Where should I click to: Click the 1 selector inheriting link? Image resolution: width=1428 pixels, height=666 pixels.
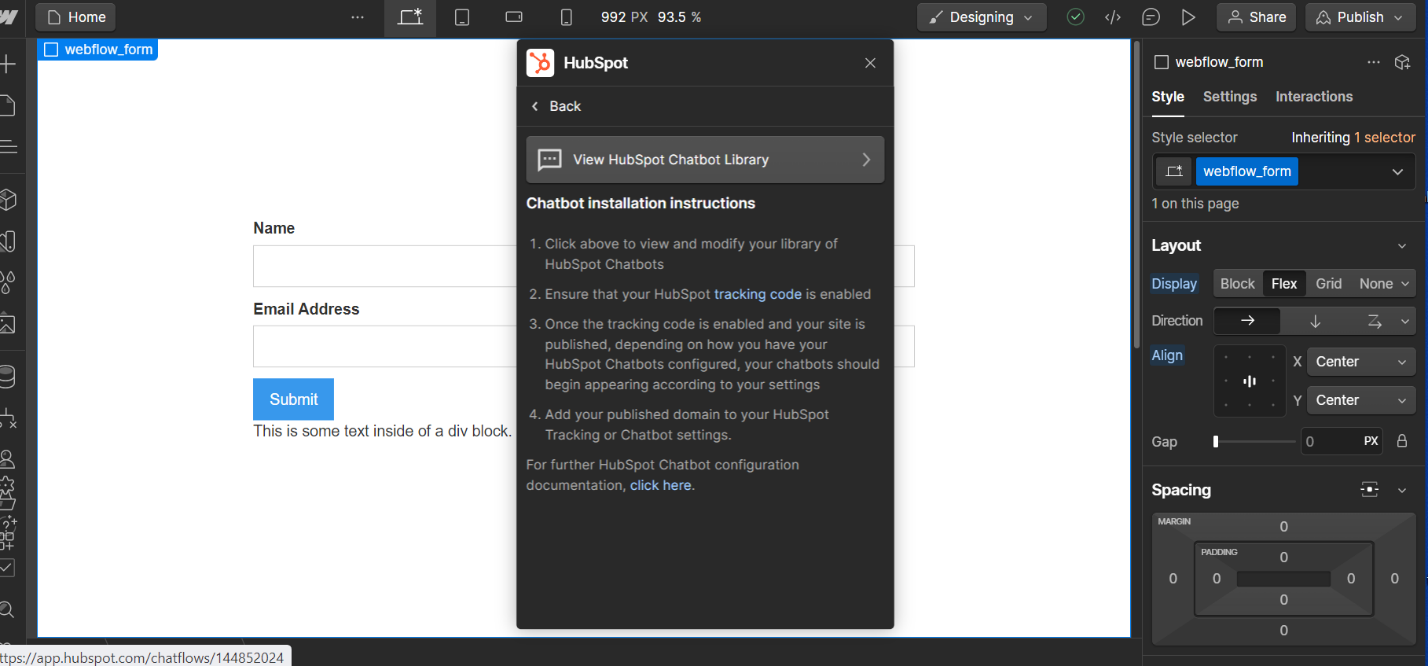click(1384, 137)
